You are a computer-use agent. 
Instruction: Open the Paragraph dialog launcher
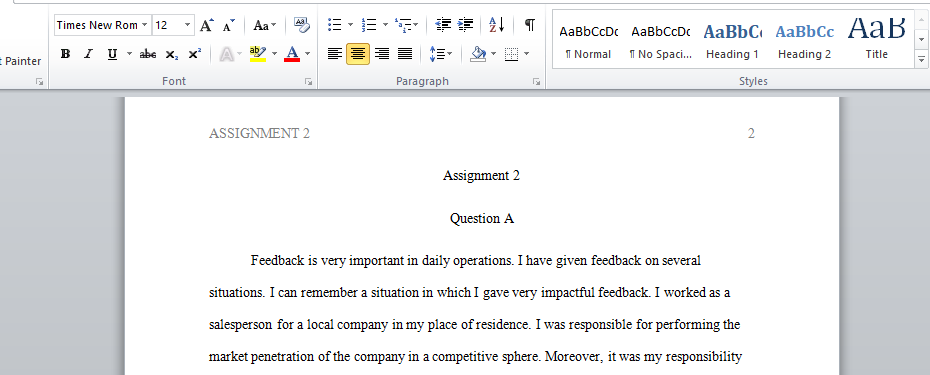(x=536, y=82)
